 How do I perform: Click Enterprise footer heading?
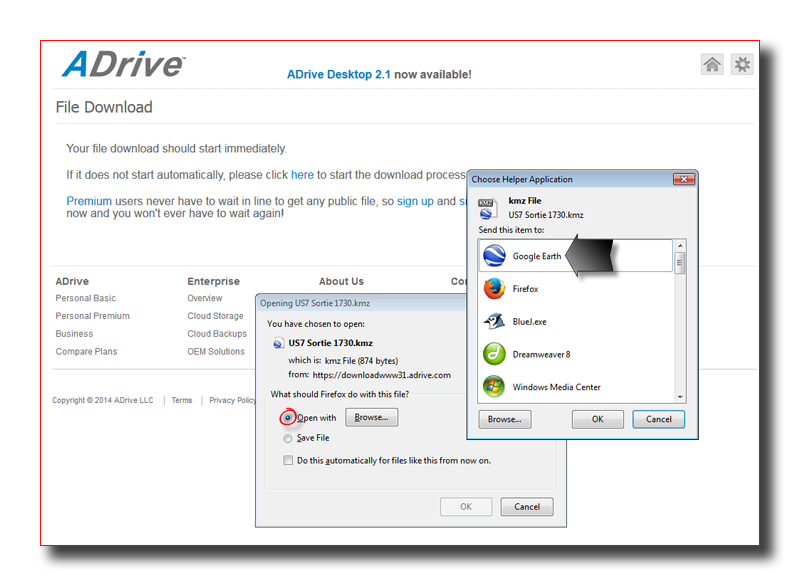coord(213,281)
